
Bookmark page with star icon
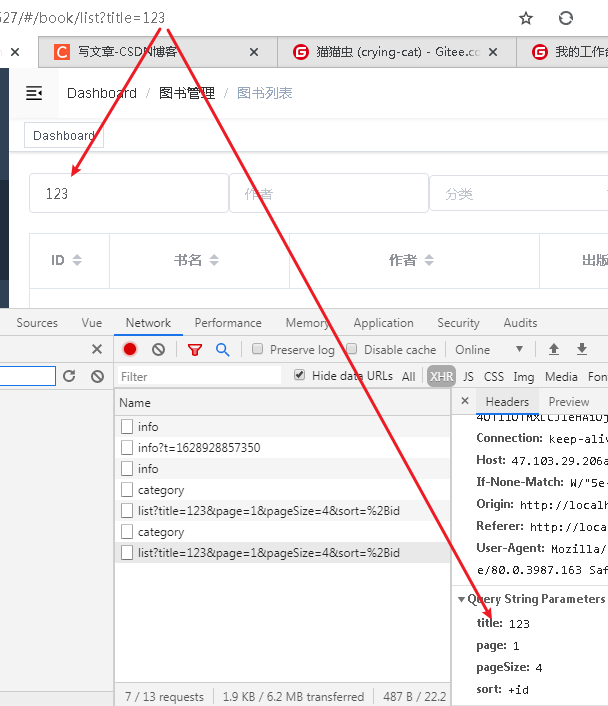[x=526, y=18]
